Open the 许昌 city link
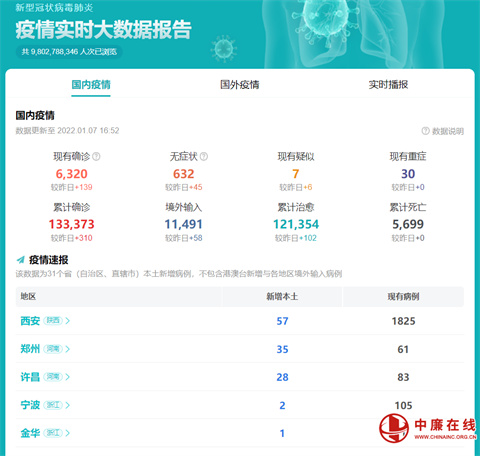480x456 pixels. [x=30, y=377]
